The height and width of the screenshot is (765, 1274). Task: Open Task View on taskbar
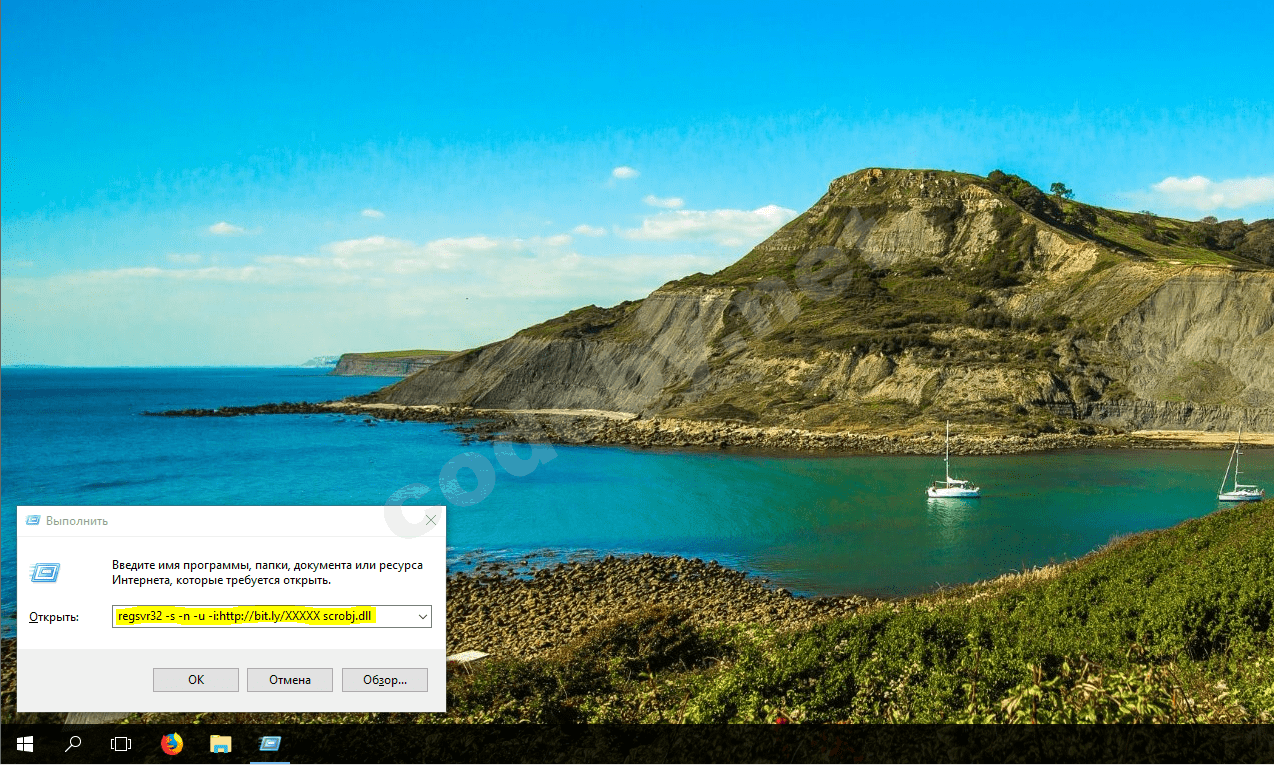pos(121,744)
